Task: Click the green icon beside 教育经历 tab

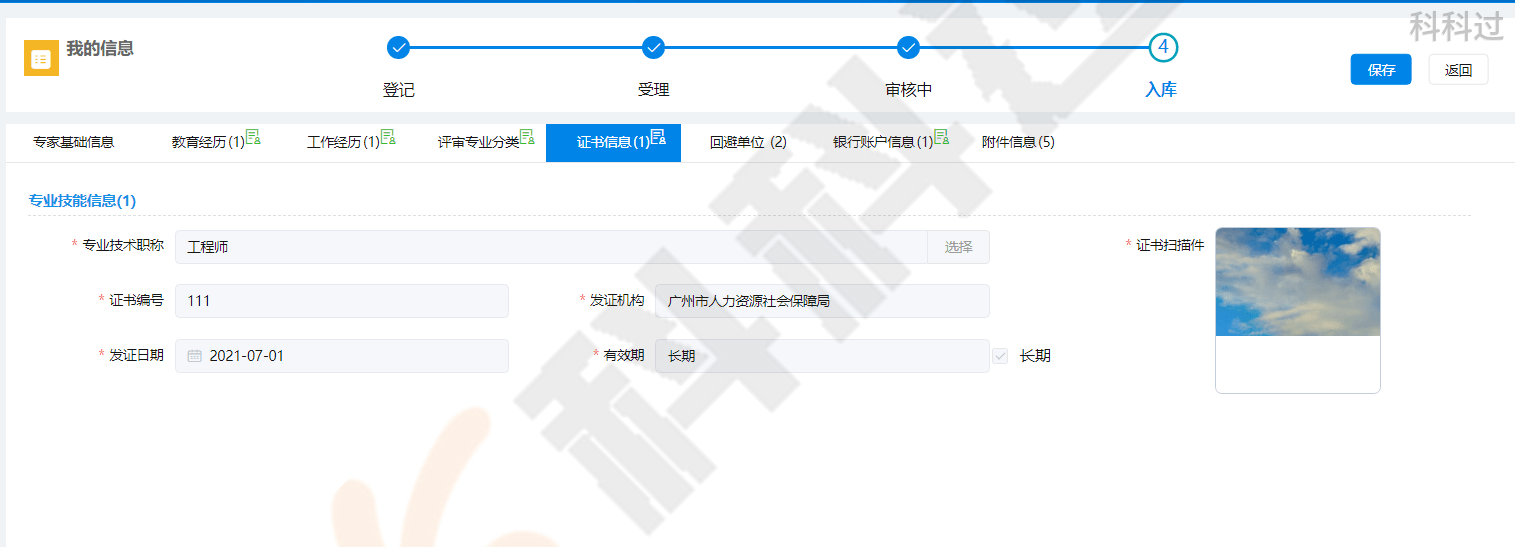Action: (x=253, y=138)
